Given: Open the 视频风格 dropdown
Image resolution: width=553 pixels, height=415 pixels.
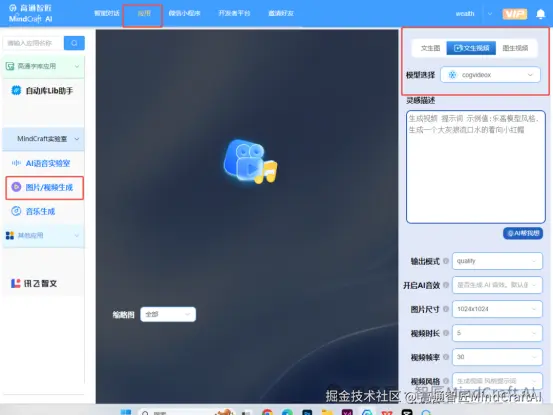Looking at the screenshot, I should pyautogui.click(x=497, y=381).
